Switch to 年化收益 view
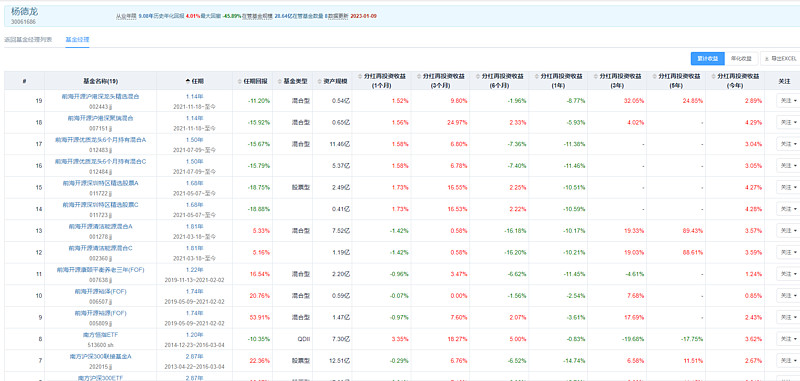 click(741, 59)
